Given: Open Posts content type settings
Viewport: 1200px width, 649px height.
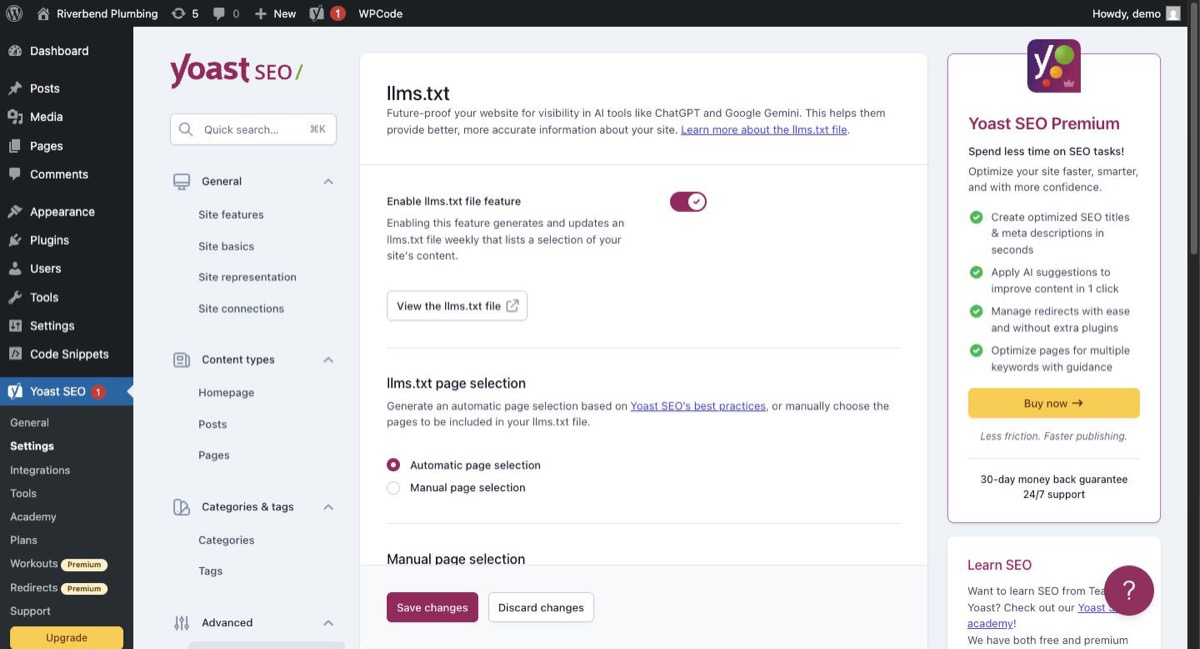Looking at the screenshot, I should click(212, 424).
